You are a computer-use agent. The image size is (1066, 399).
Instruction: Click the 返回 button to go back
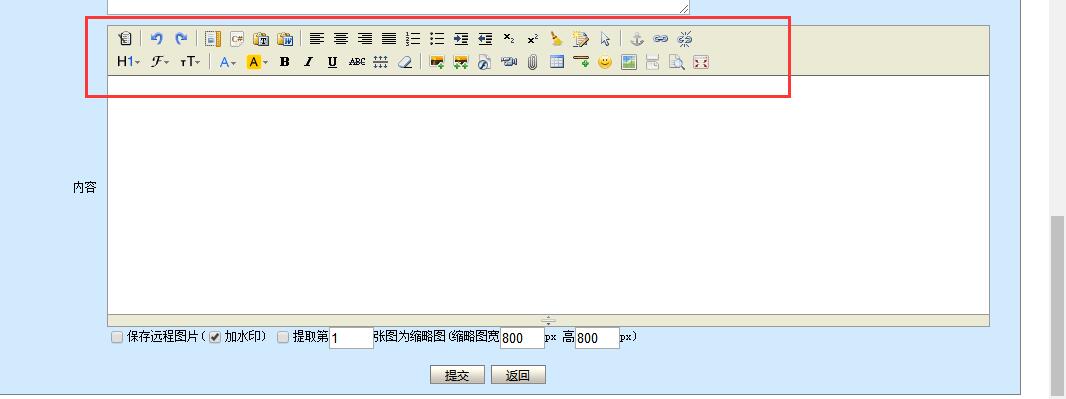[518, 375]
